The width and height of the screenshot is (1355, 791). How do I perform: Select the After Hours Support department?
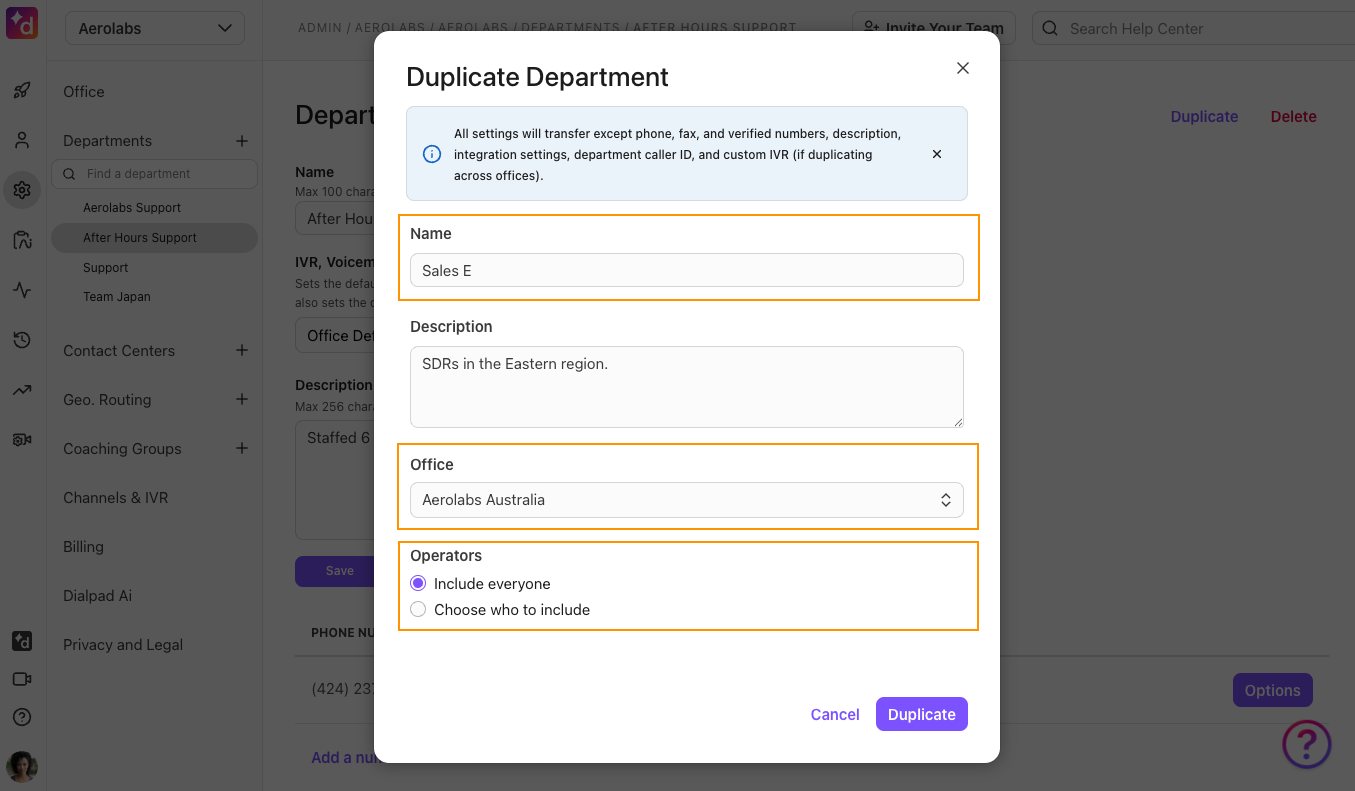pyautogui.click(x=155, y=238)
